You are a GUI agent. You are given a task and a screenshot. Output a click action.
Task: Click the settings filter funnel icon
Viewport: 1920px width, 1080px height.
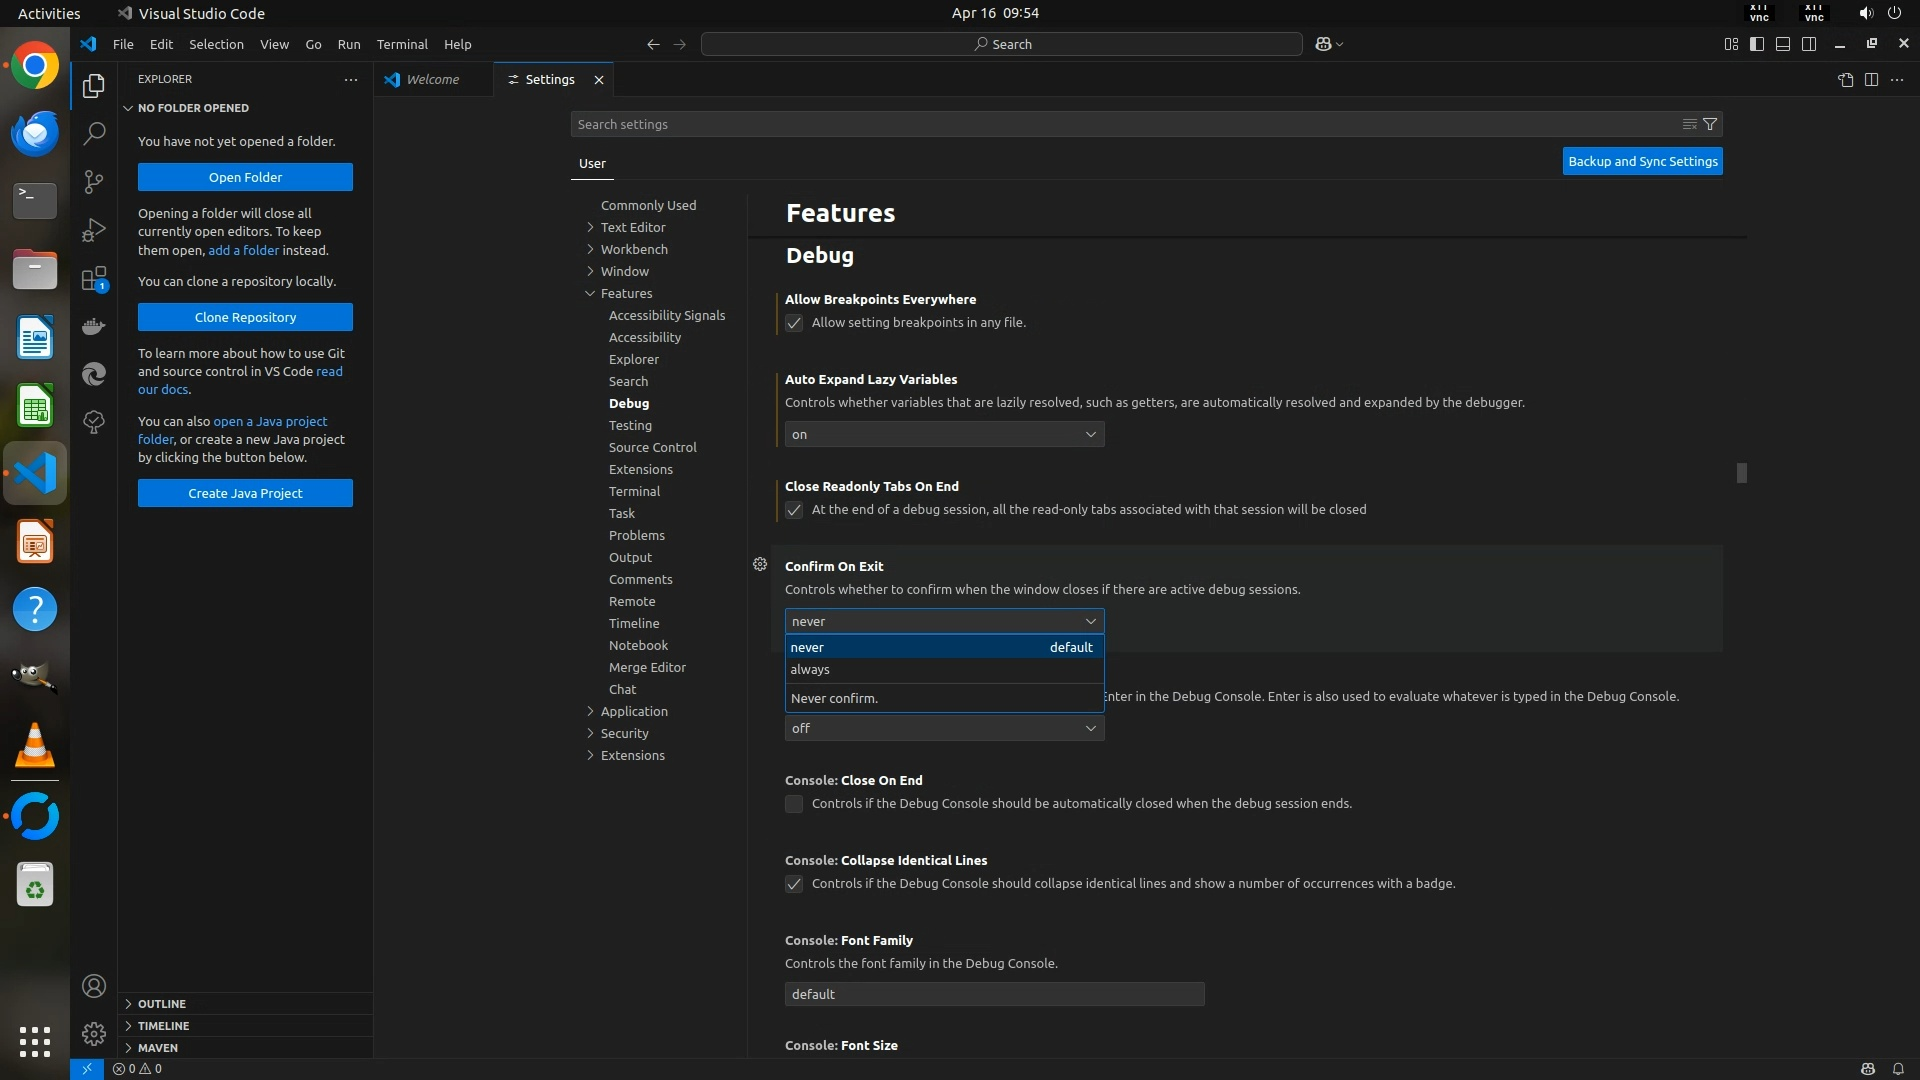click(1710, 124)
